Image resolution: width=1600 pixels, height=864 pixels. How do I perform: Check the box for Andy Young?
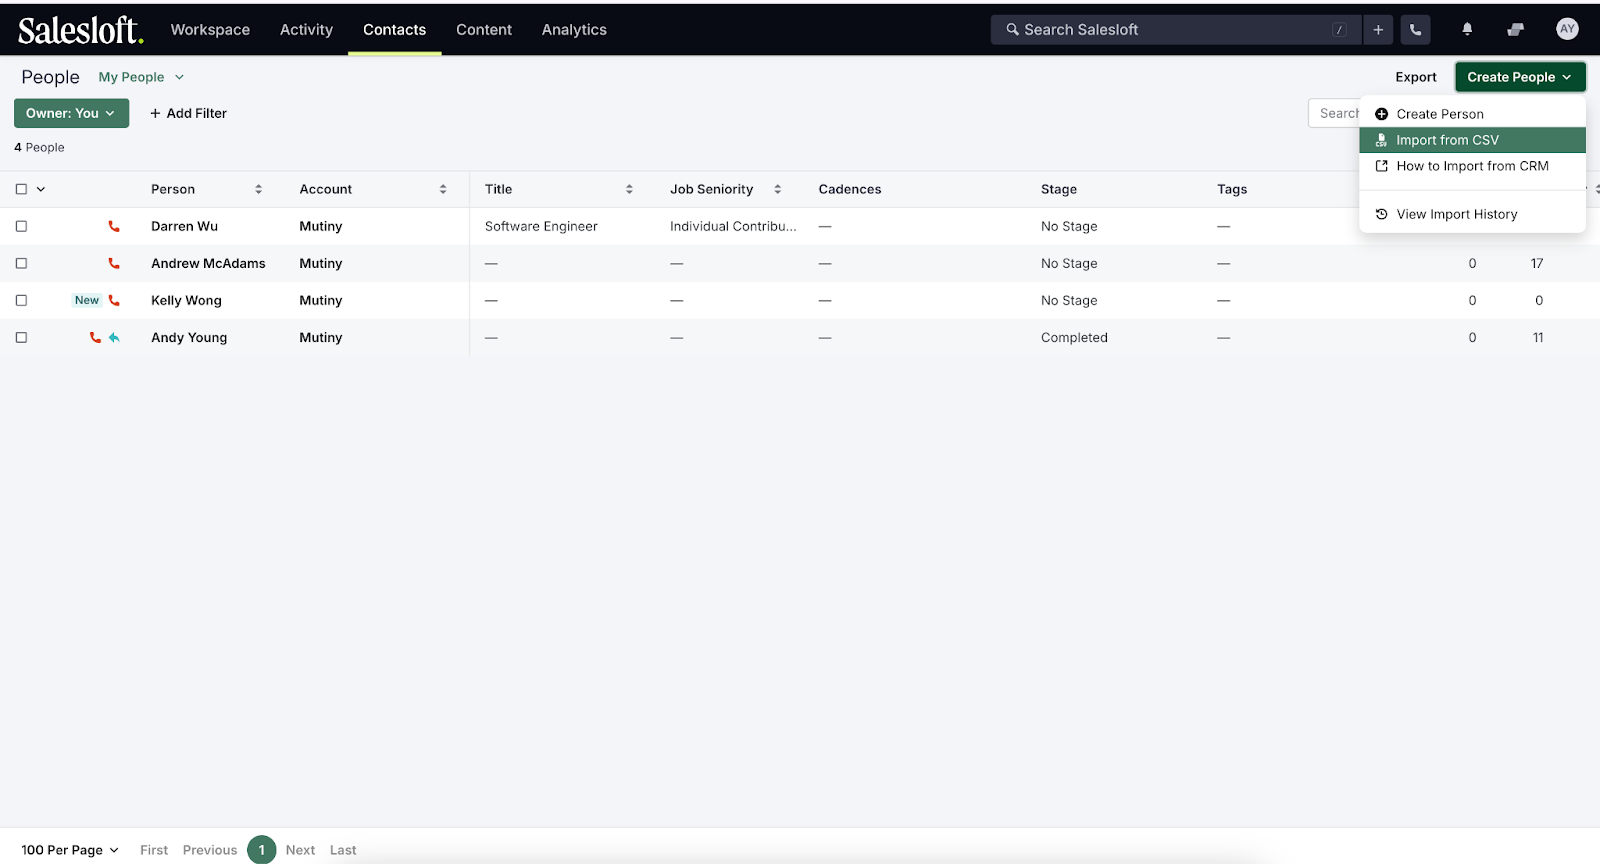tap(21, 338)
